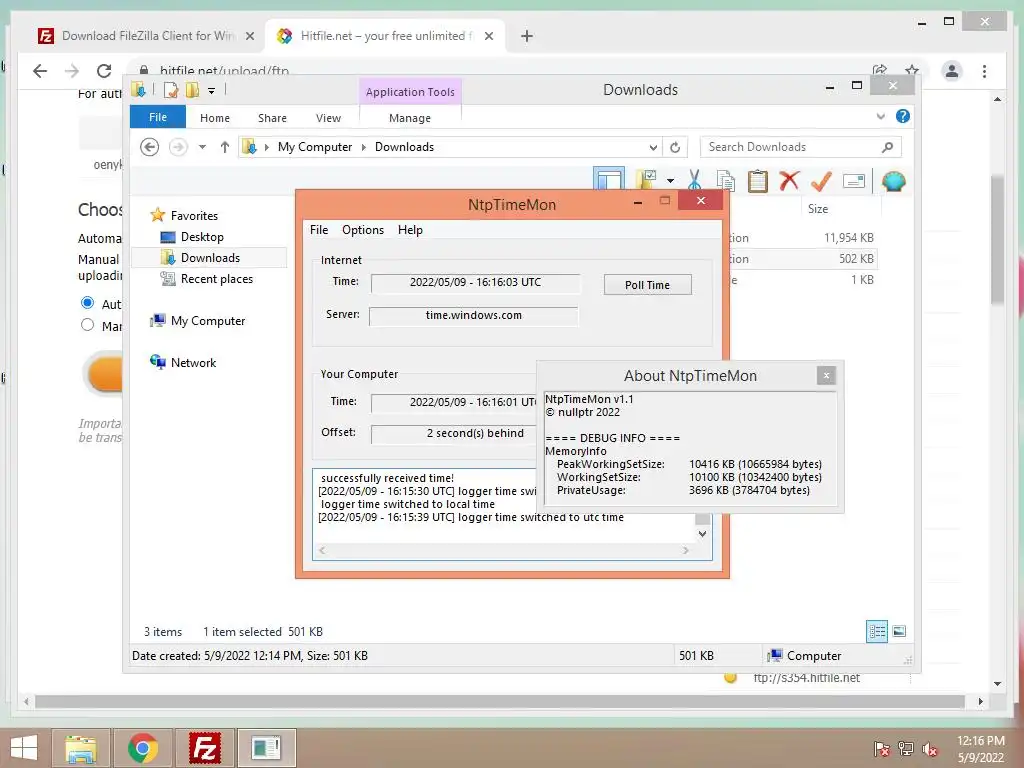
Task: Expand the address bar history dropdown
Action: tap(653, 147)
